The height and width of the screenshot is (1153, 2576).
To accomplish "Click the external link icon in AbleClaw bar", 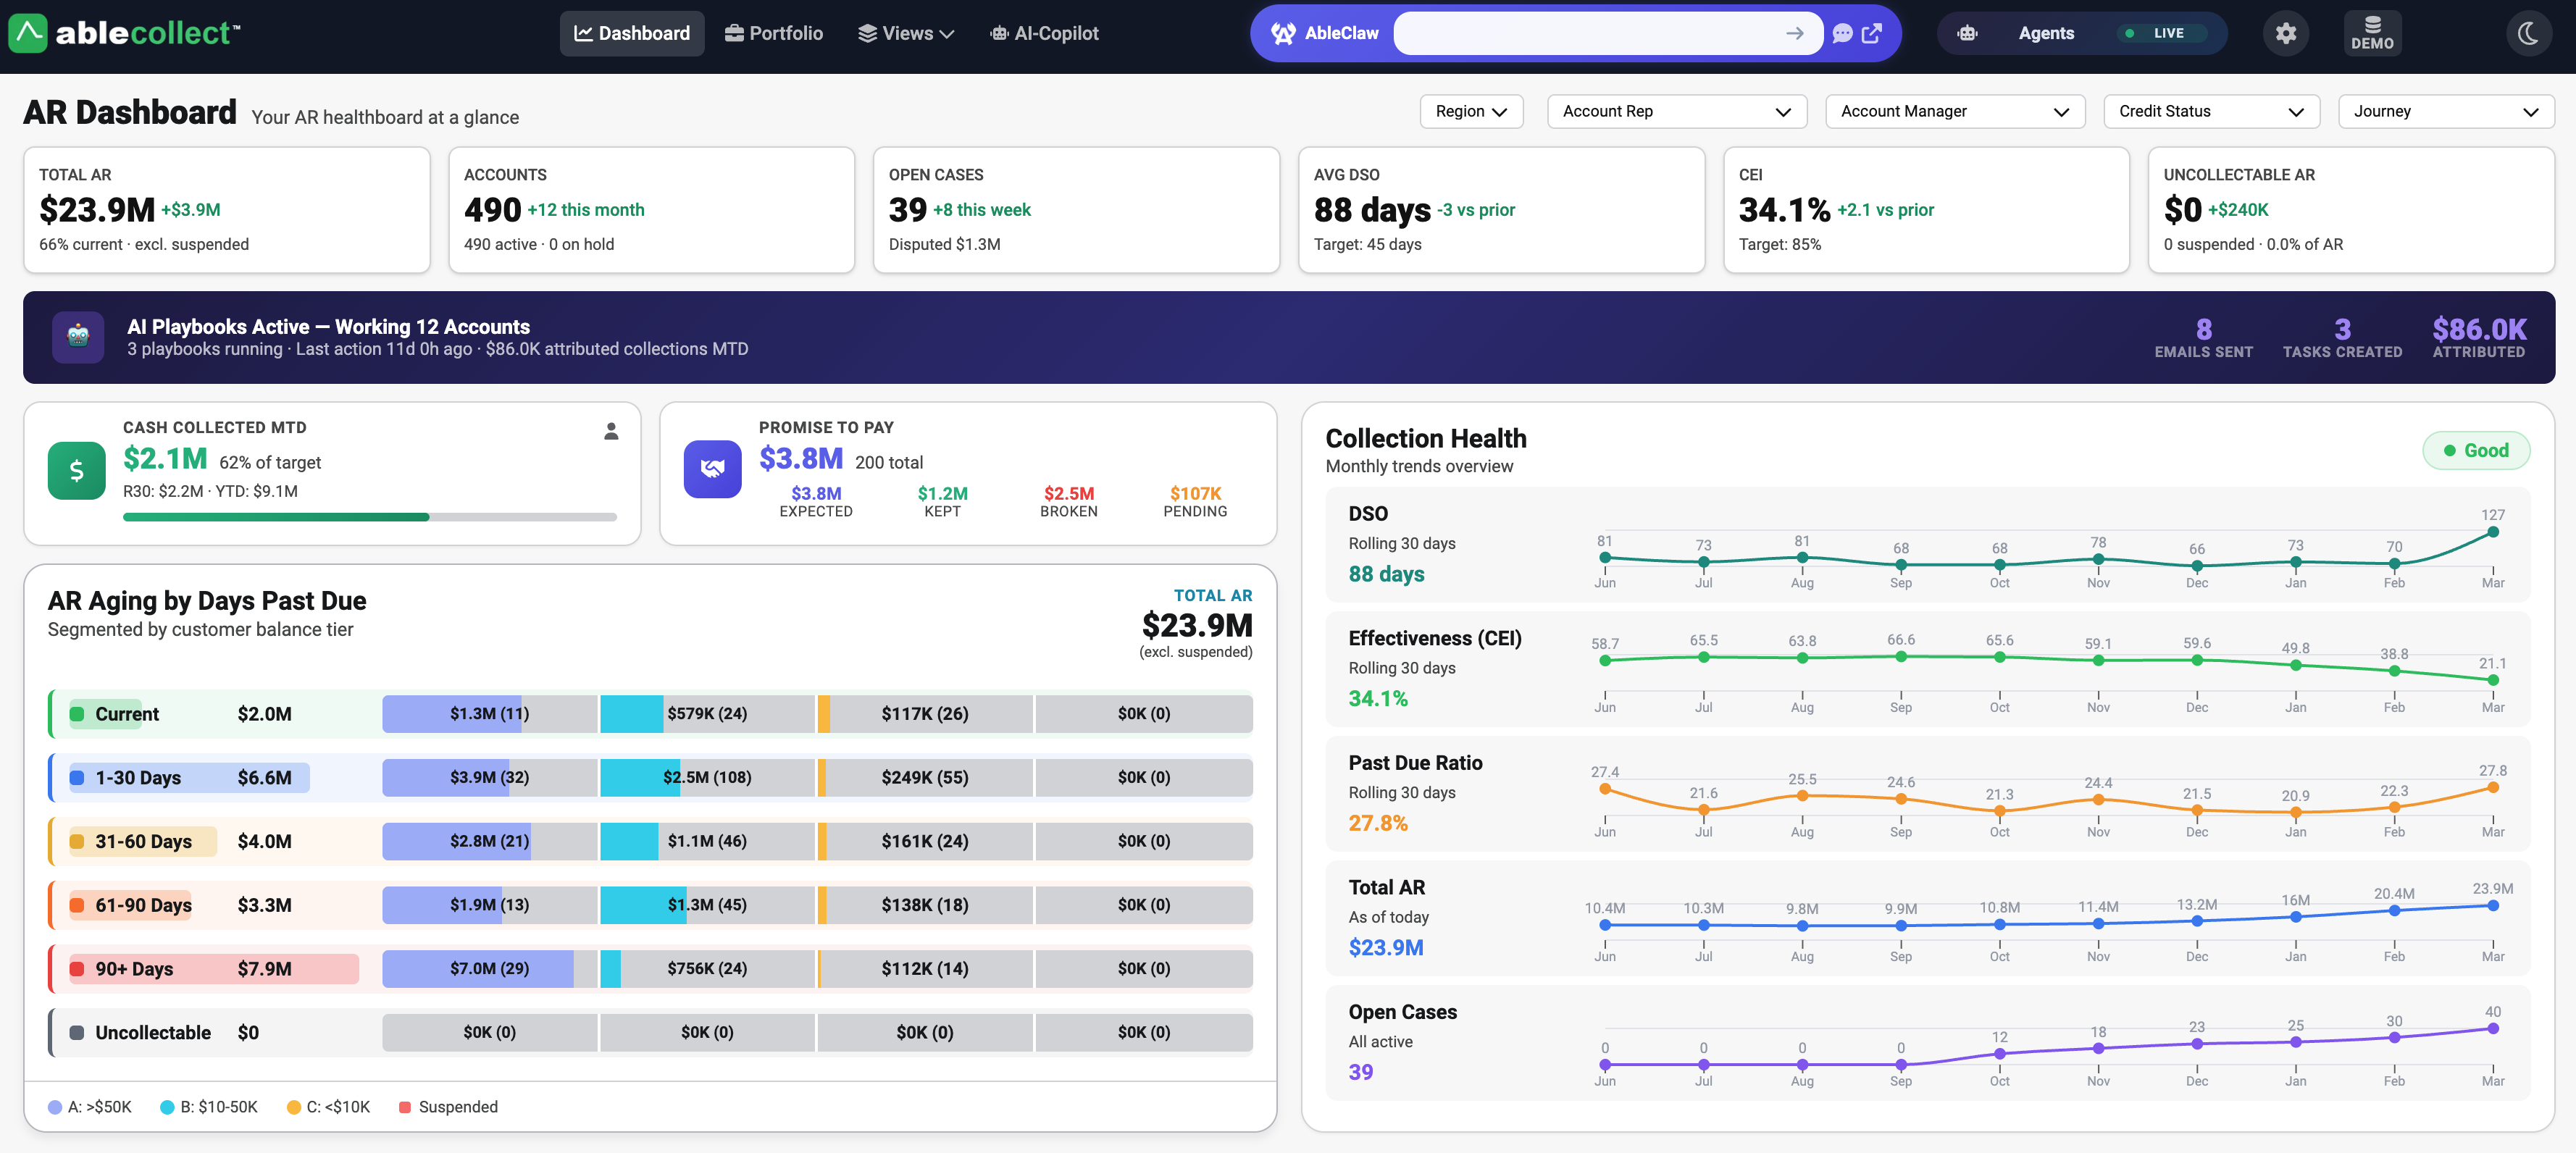I will point(1872,33).
